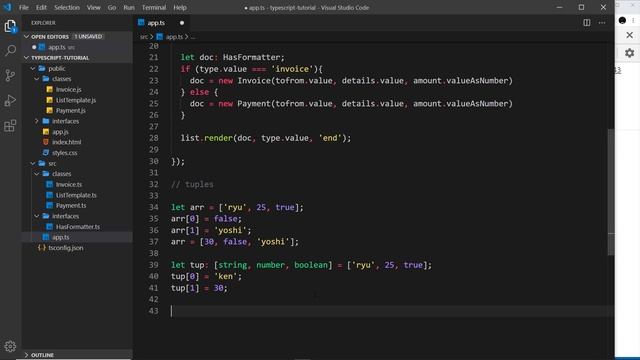Collapse the TYPESCRIPT-TUTORIAL section
This screenshot has width=640, height=360.
point(27,58)
